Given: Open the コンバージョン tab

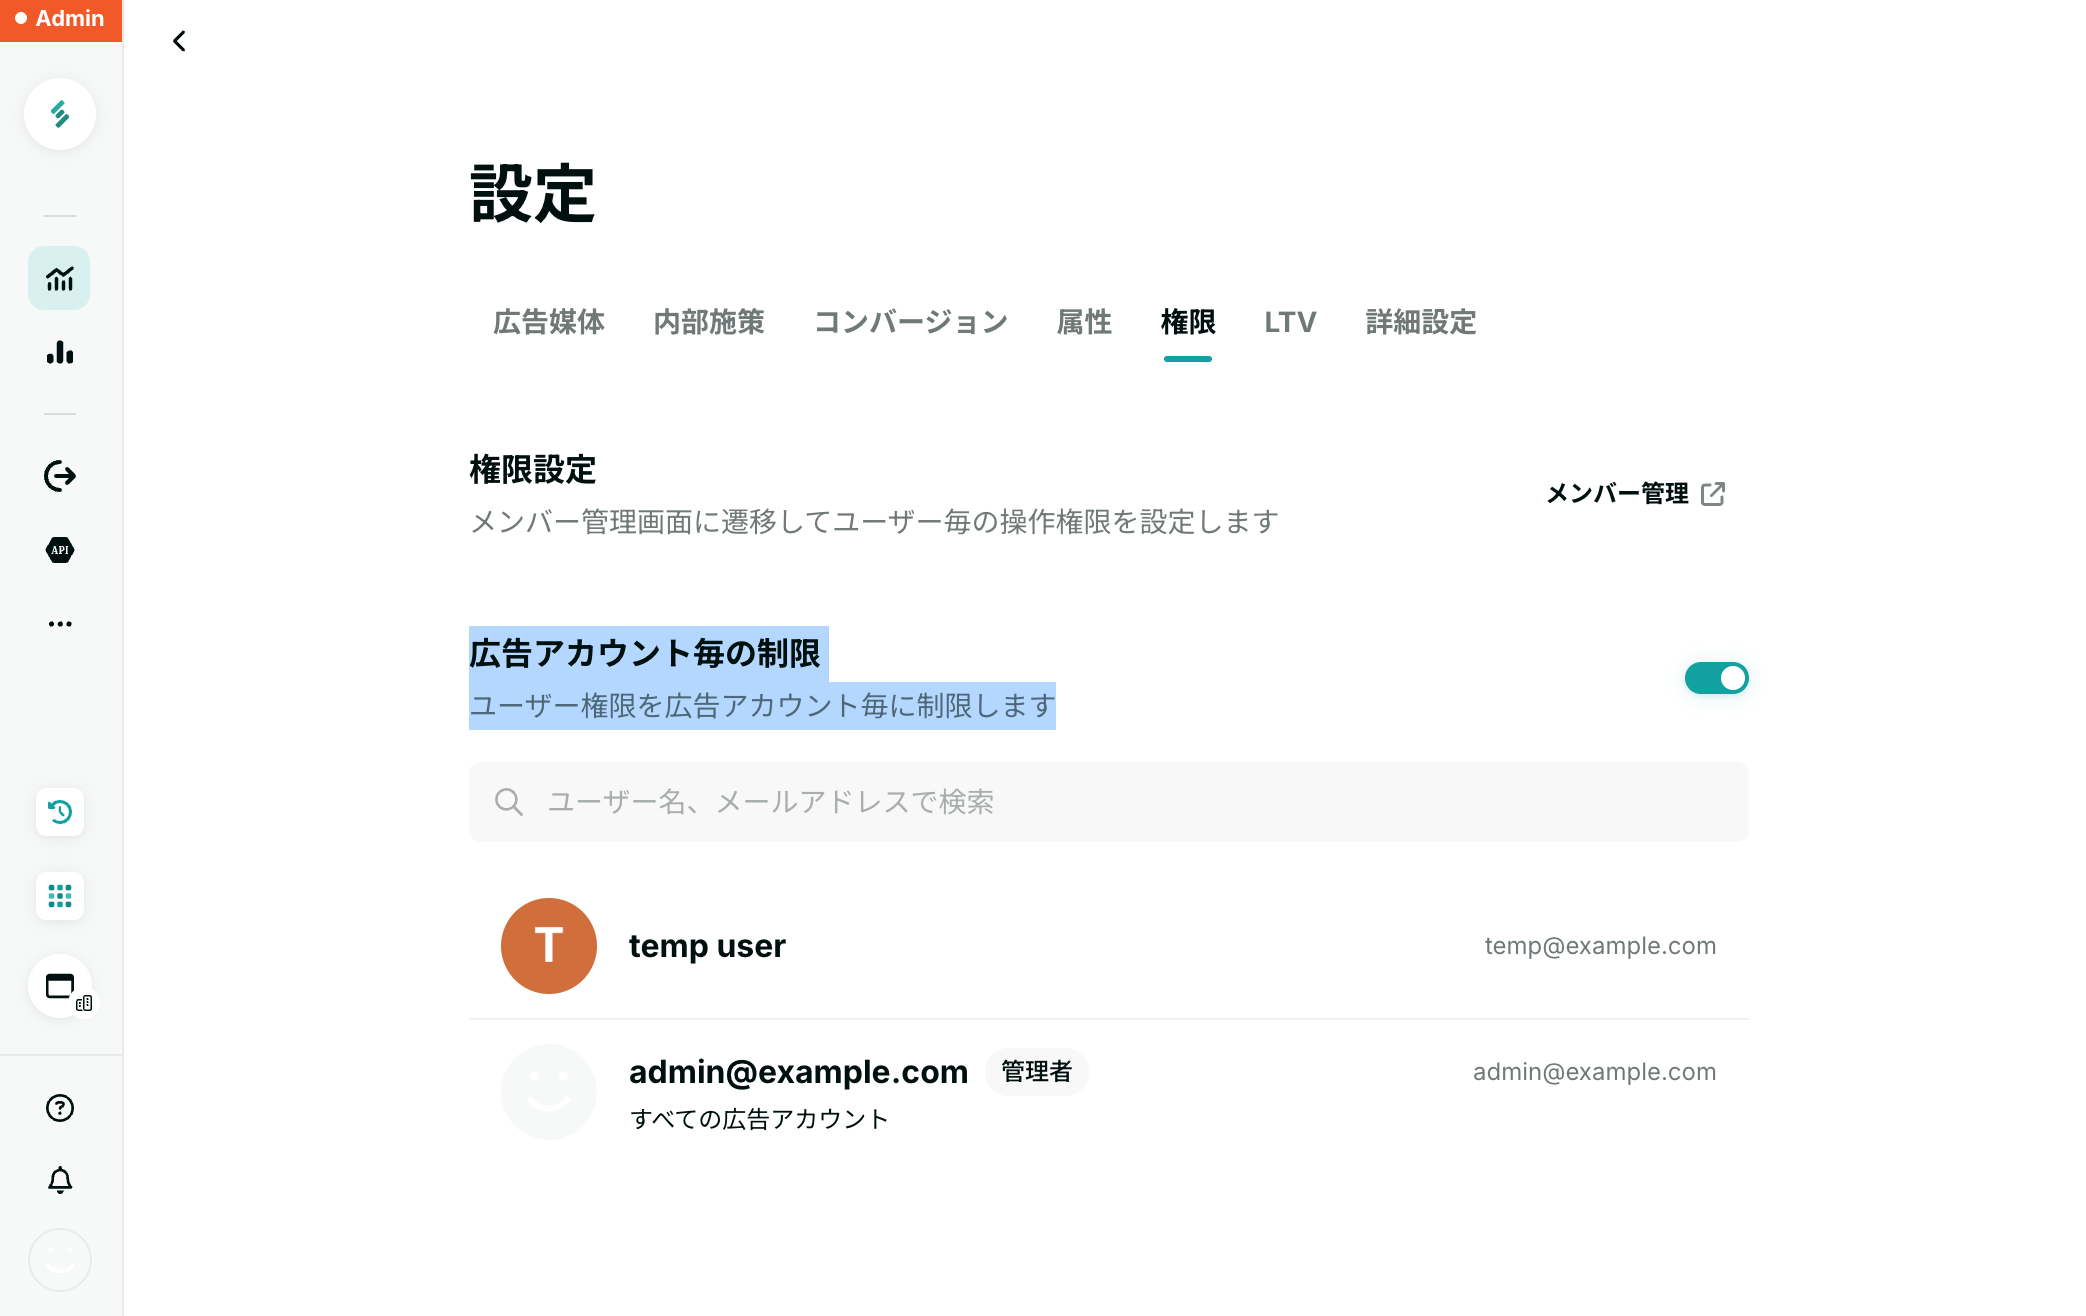Looking at the screenshot, I should click(x=910, y=322).
